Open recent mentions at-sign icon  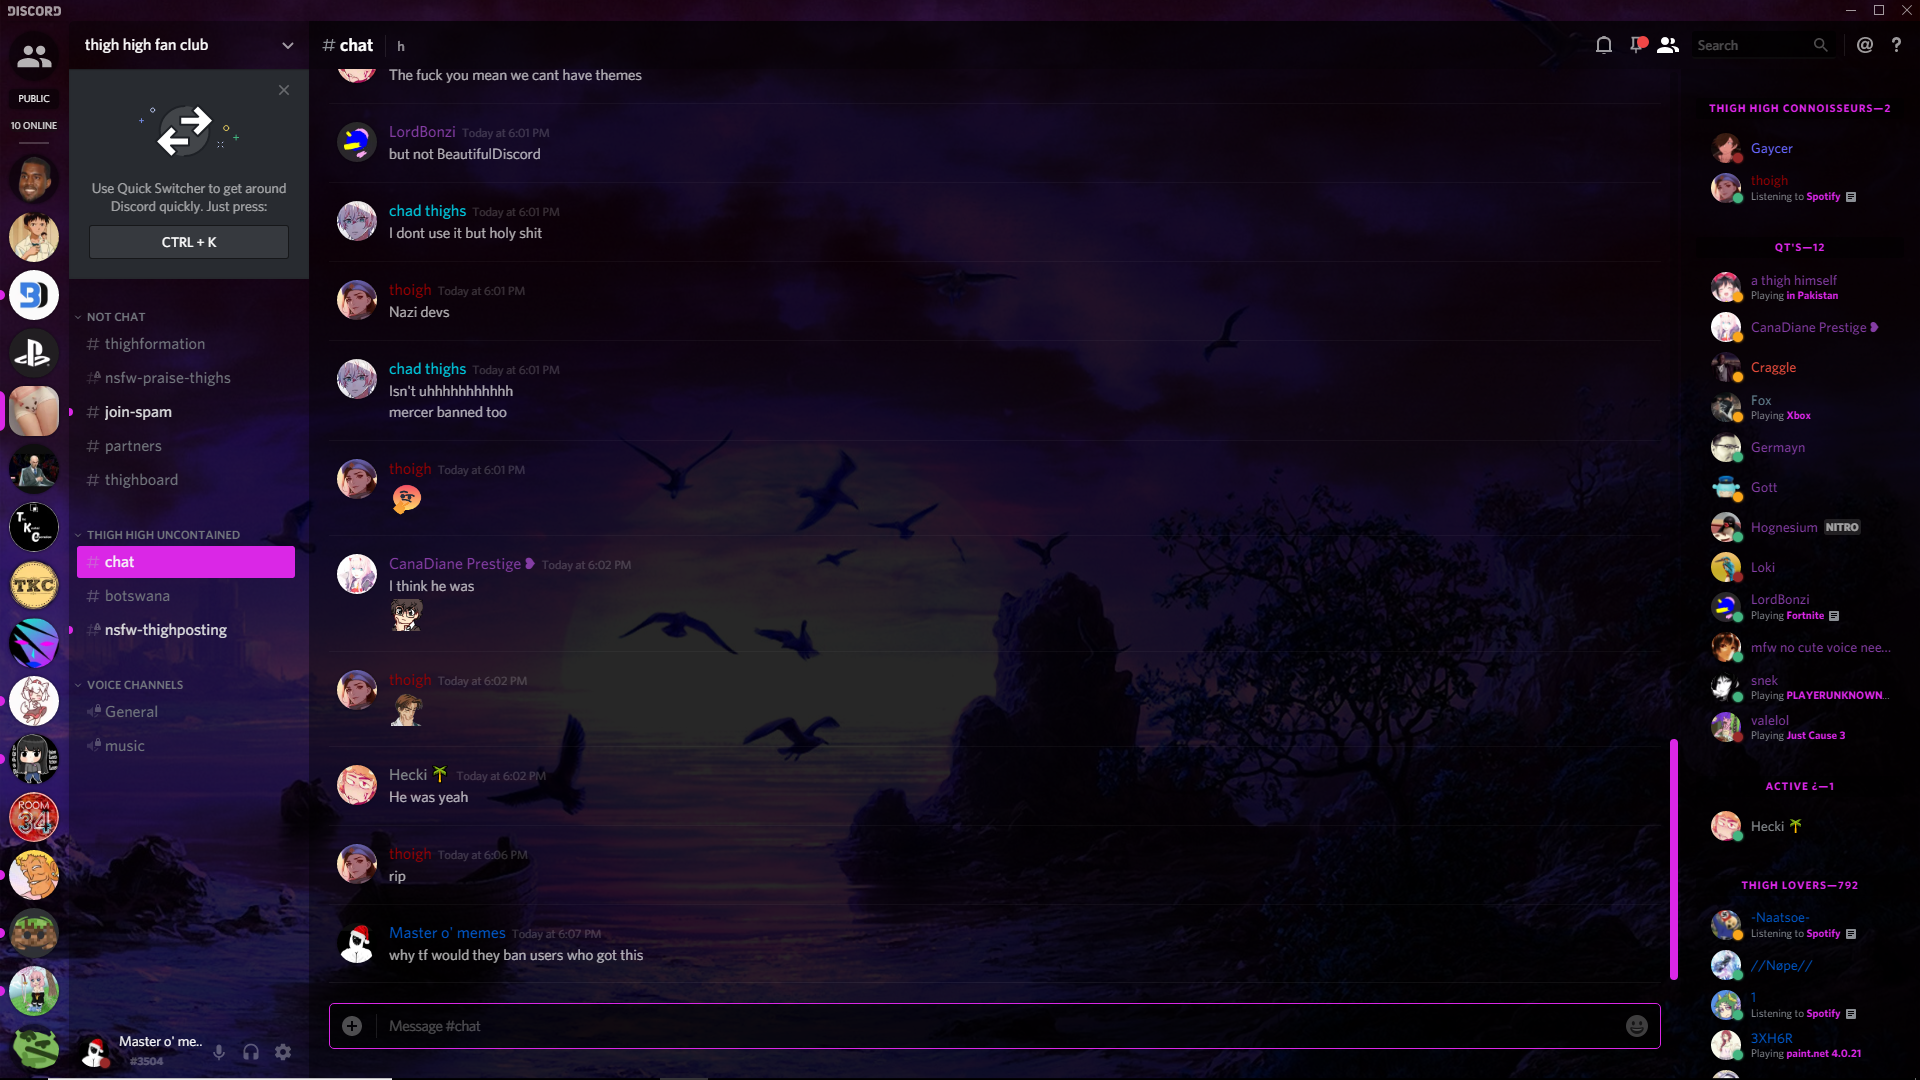1865,45
